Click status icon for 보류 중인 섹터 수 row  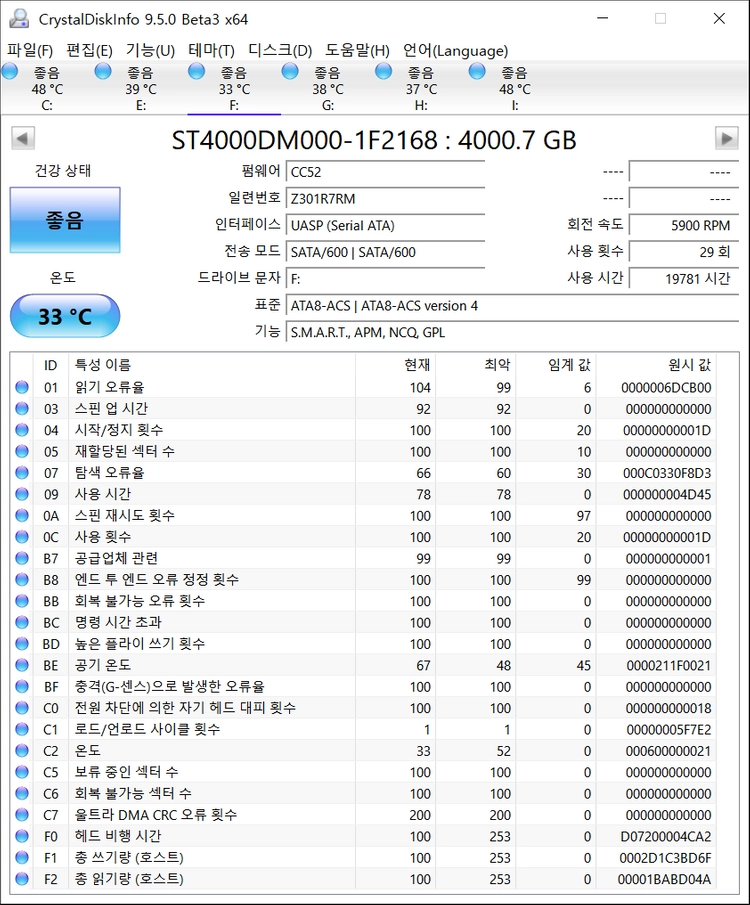(x=22, y=772)
